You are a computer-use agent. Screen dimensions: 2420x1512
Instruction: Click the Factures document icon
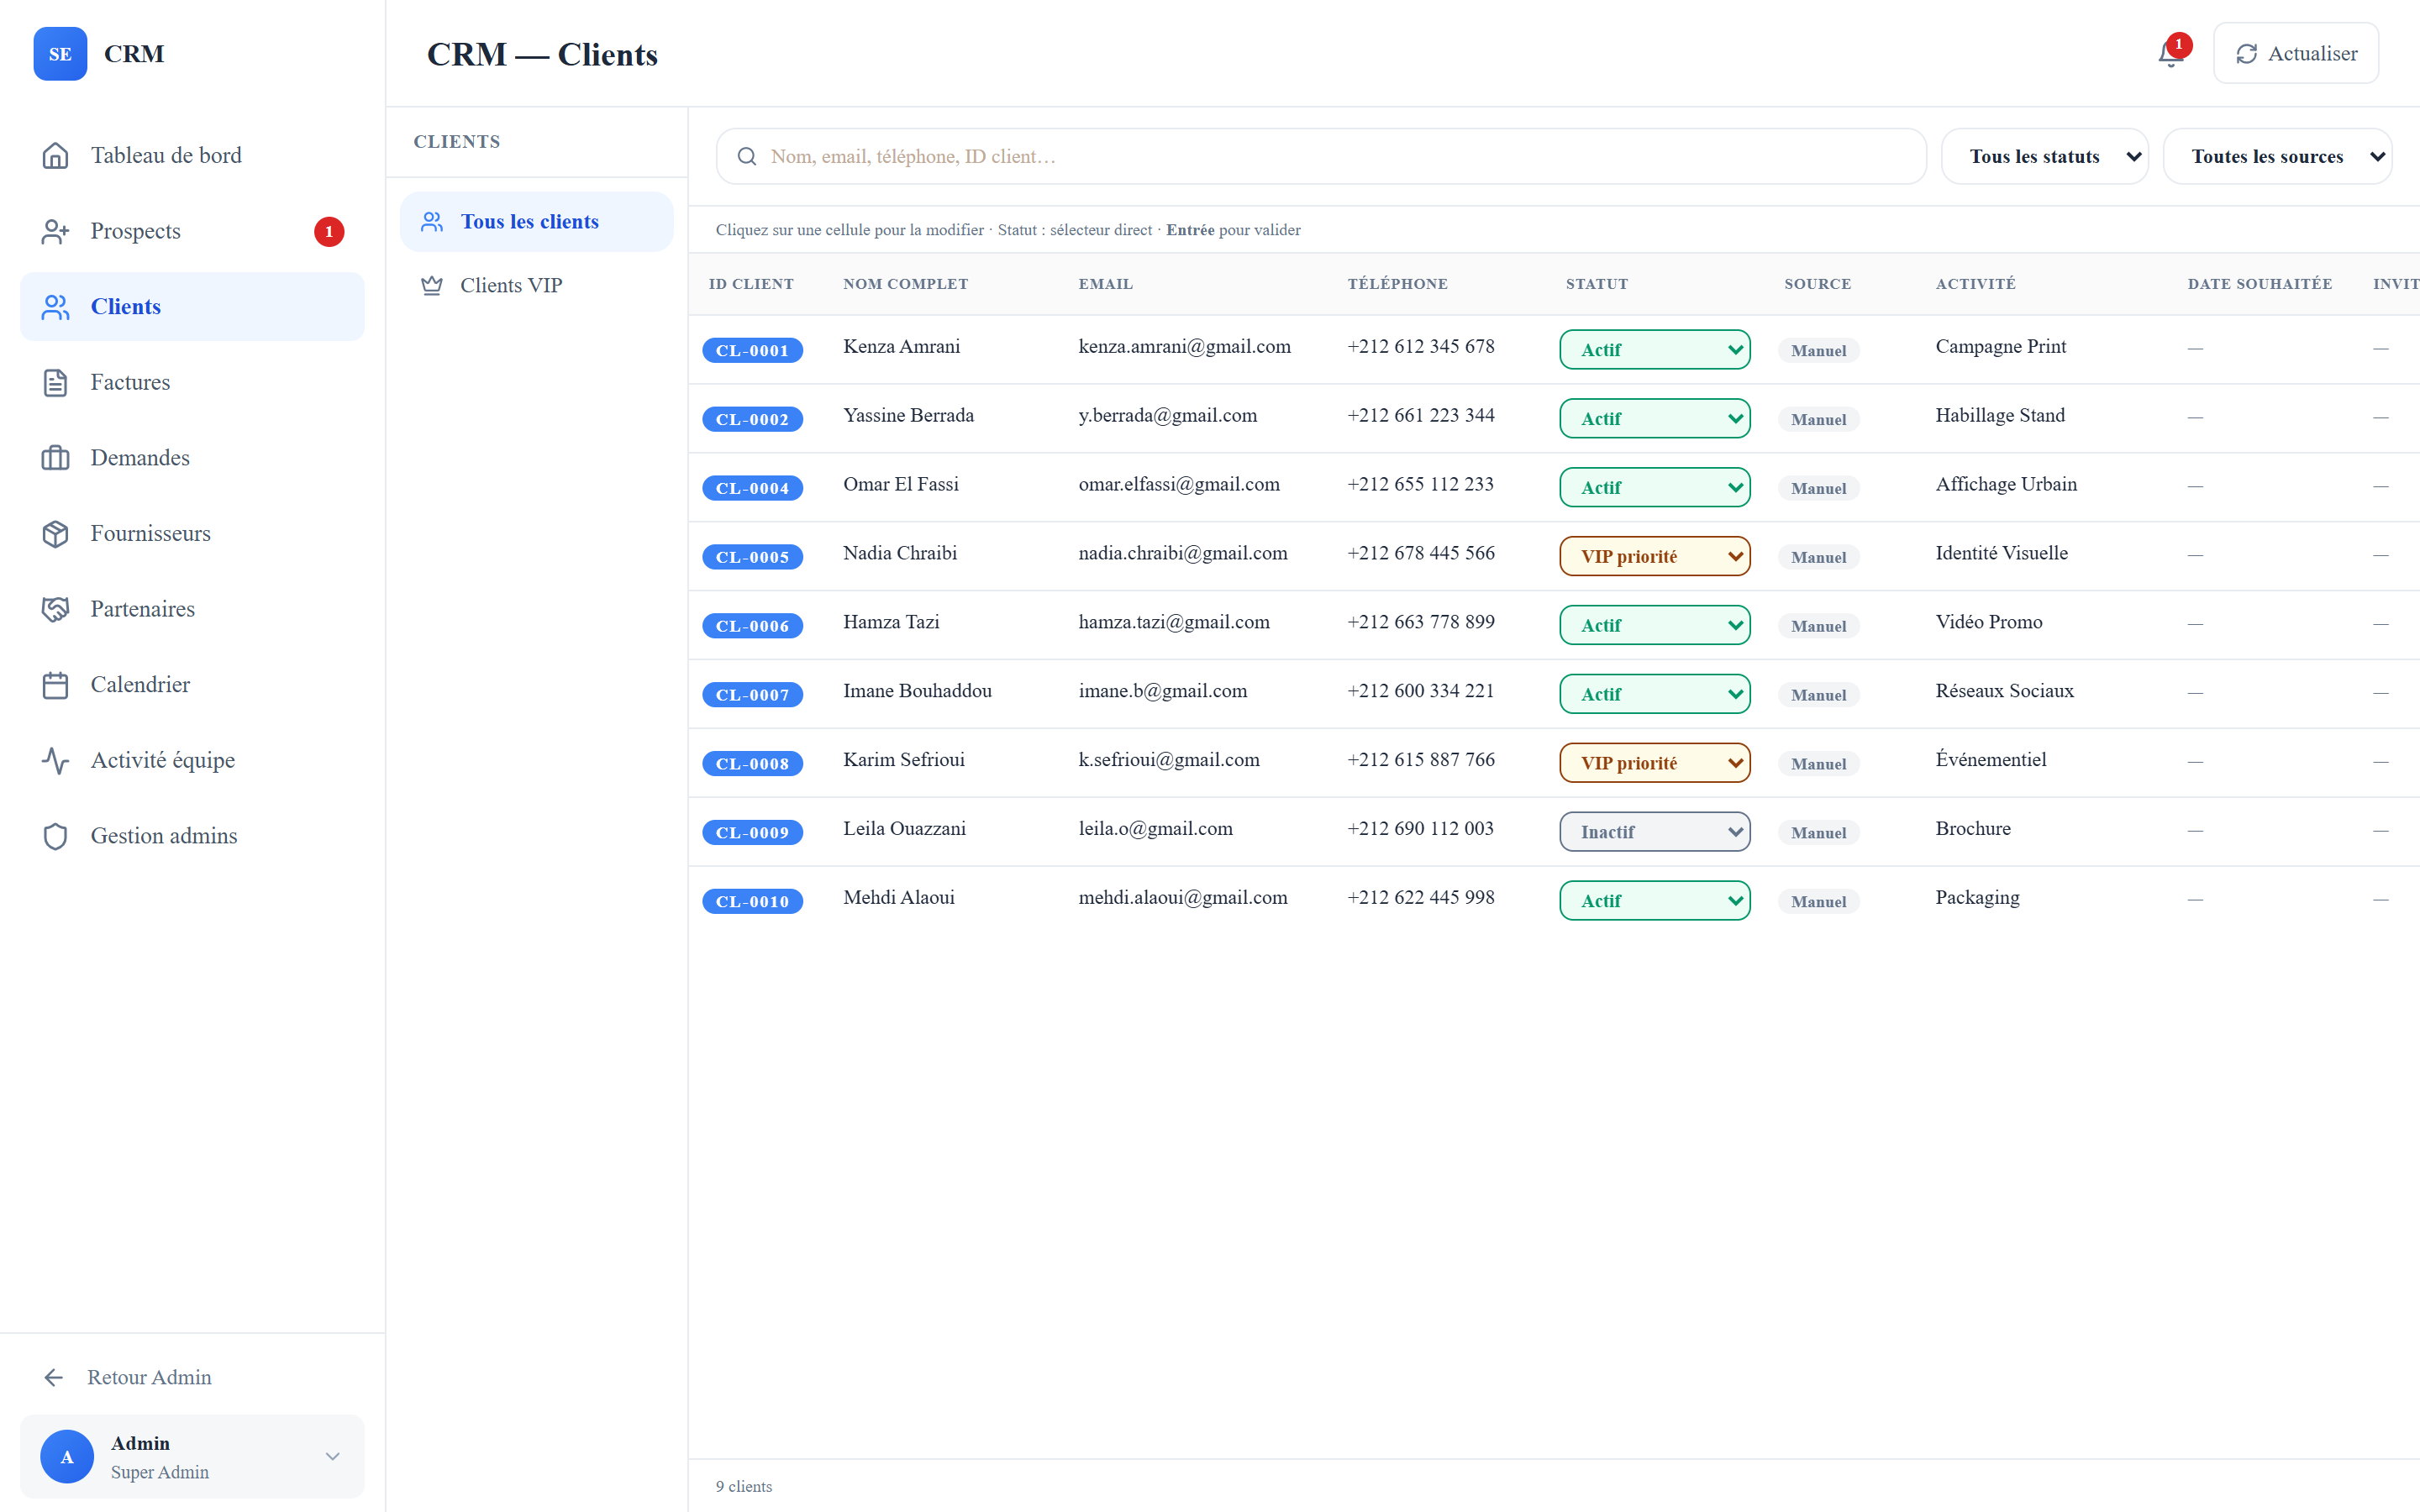[x=56, y=383]
